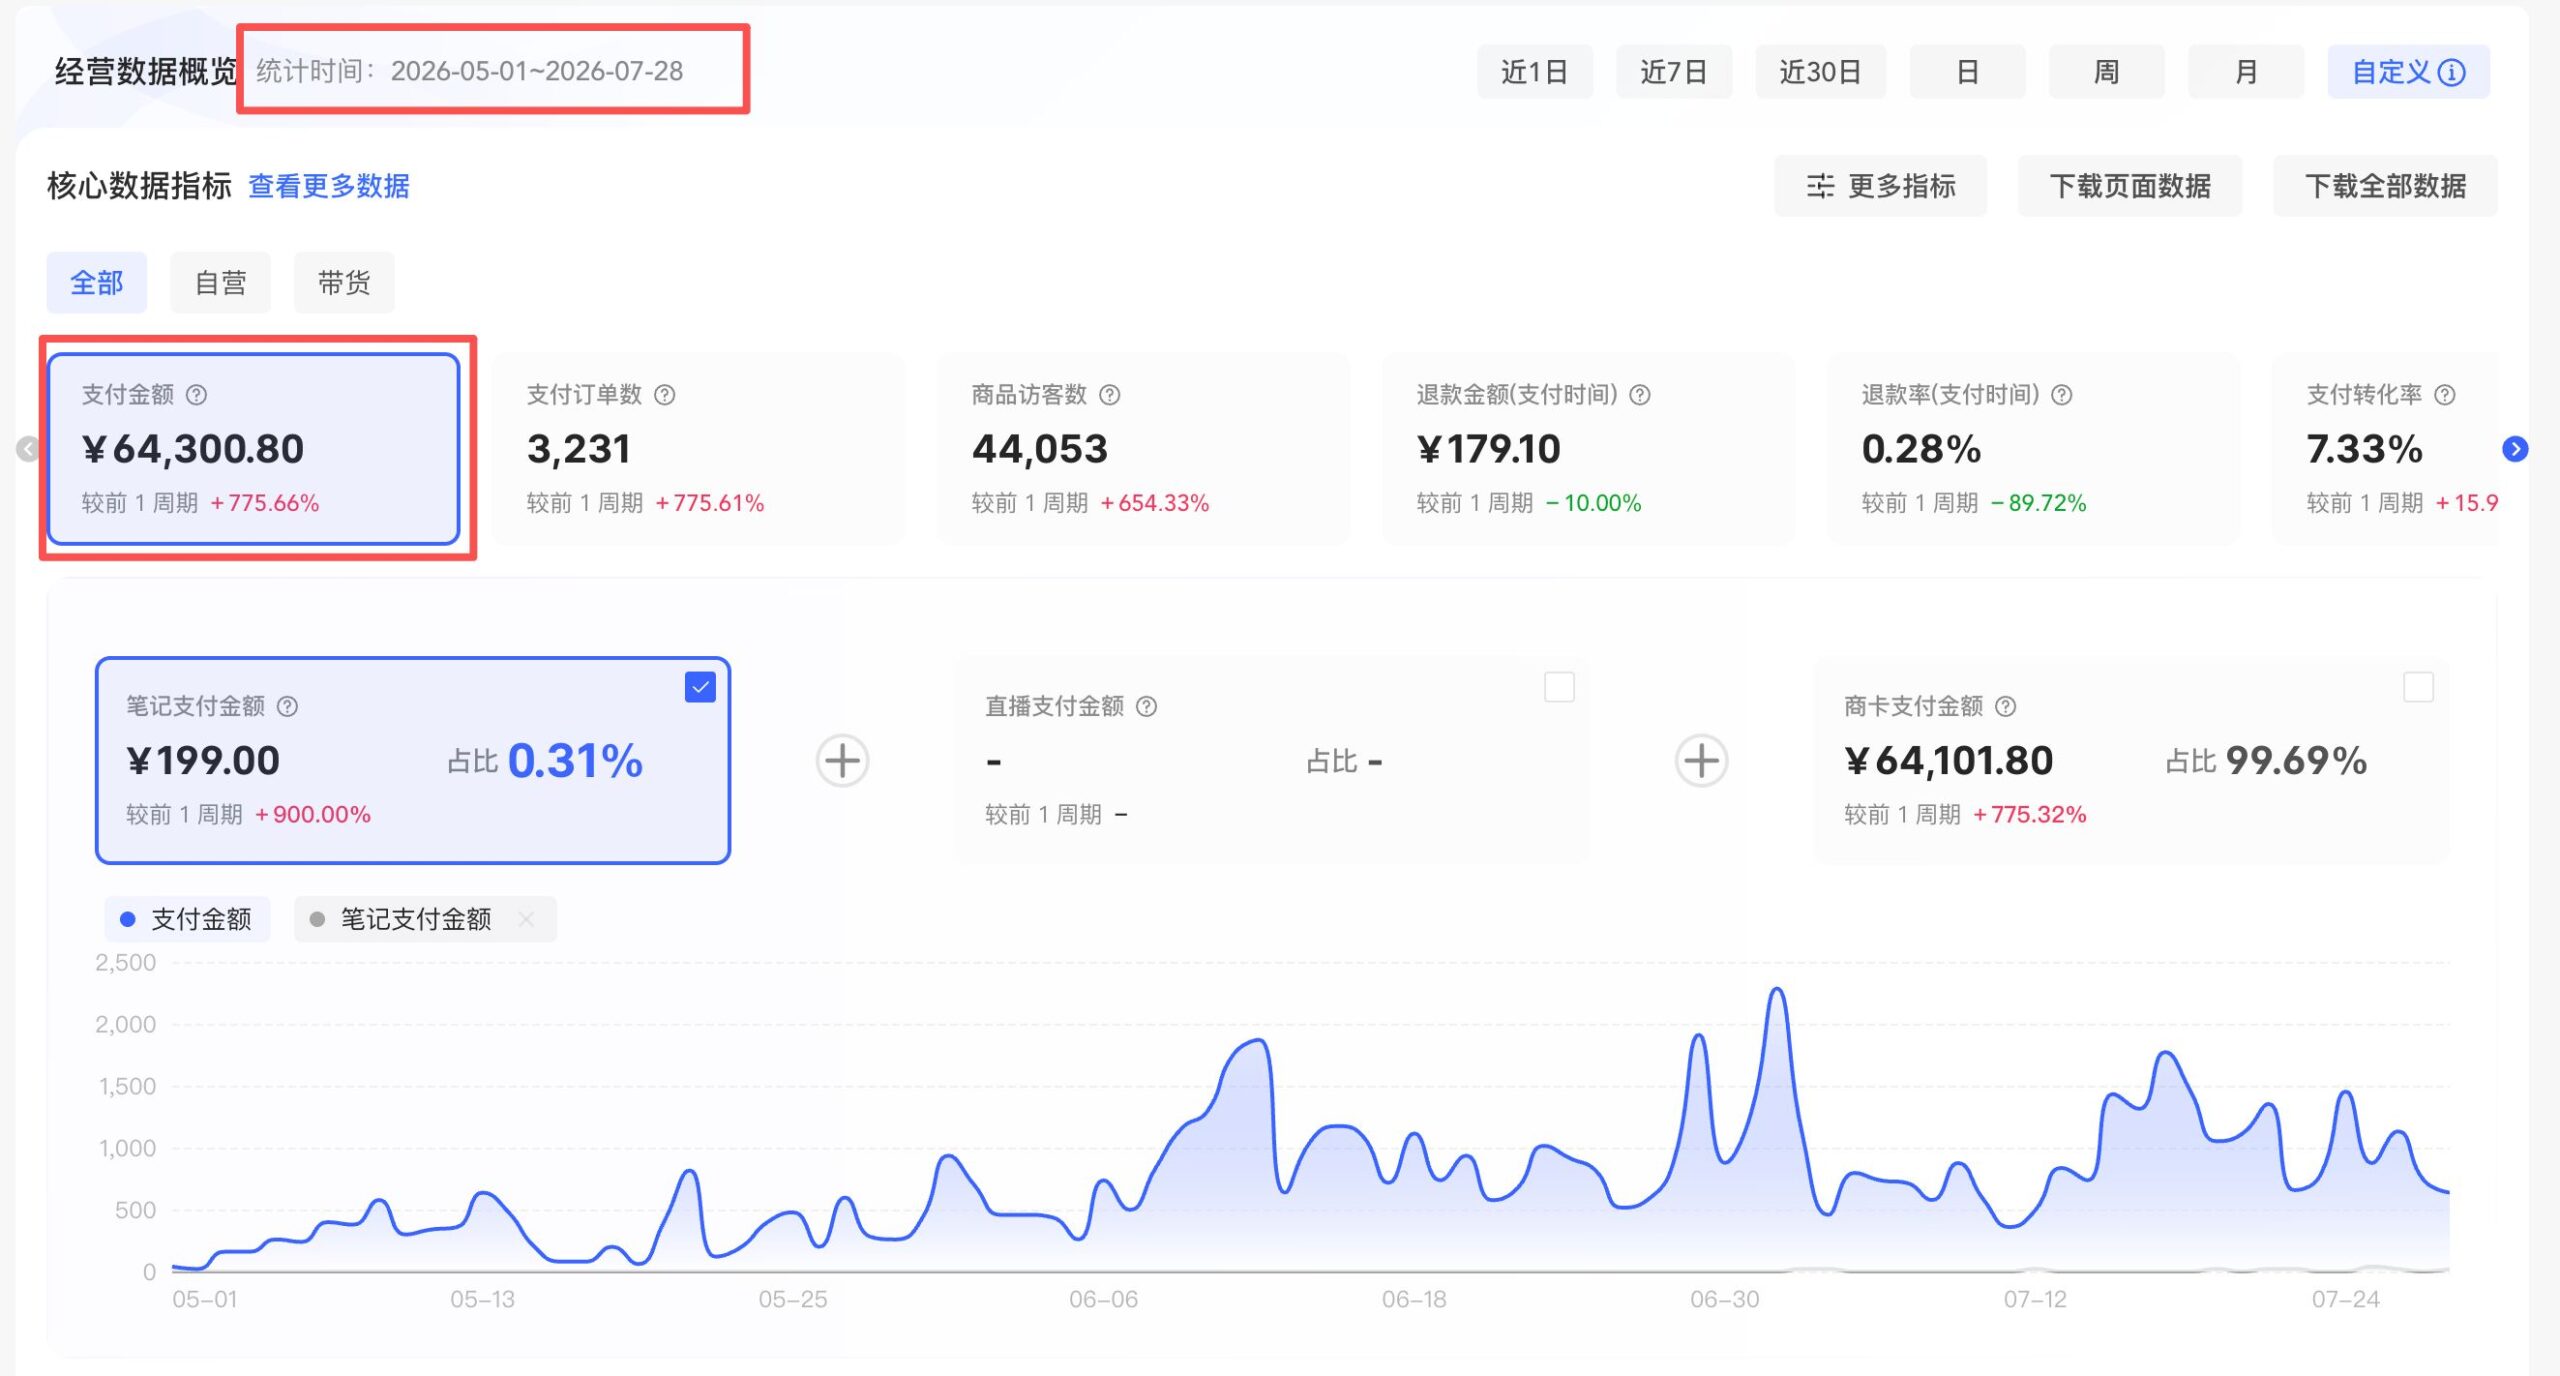Click info icon in 自定义 button
Viewport: 2560px width, 1376px height.
2452,72
